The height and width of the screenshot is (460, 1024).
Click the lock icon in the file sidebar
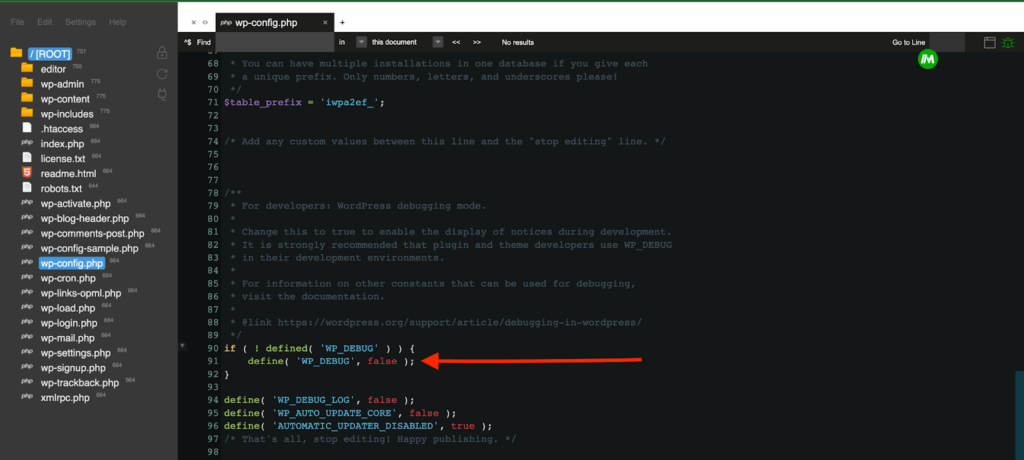[163, 53]
